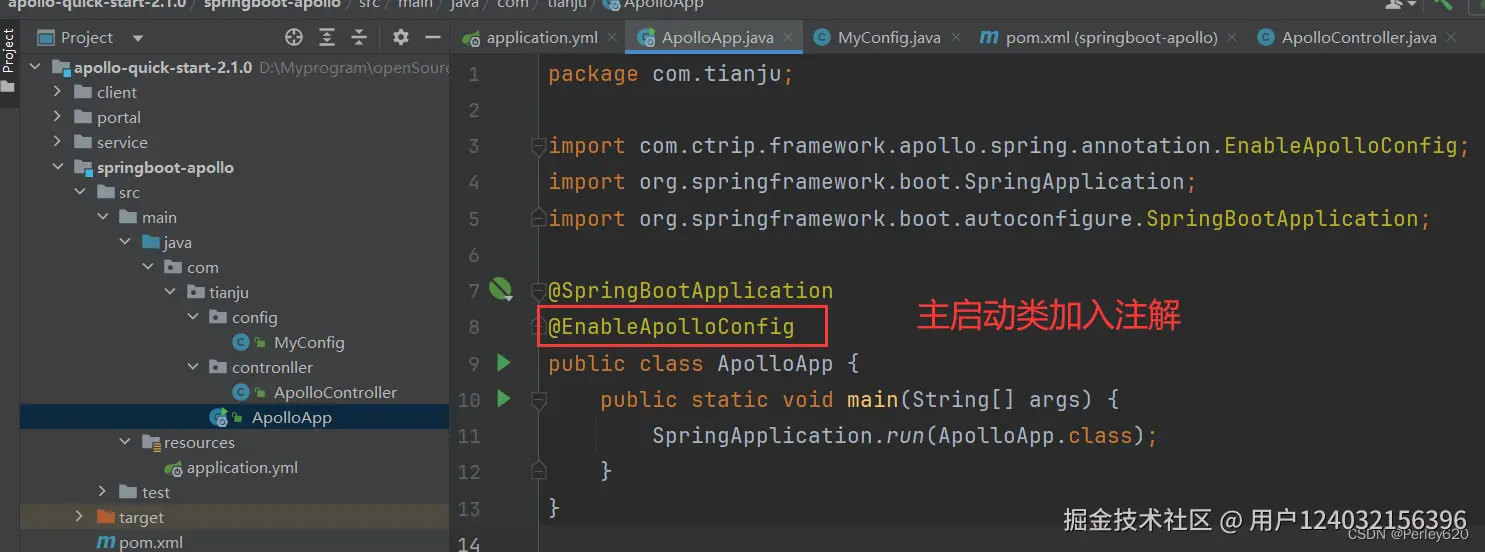1485x552 pixels.
Task: Select ApolloApp in project tree
Action: (x=291, y=417)
